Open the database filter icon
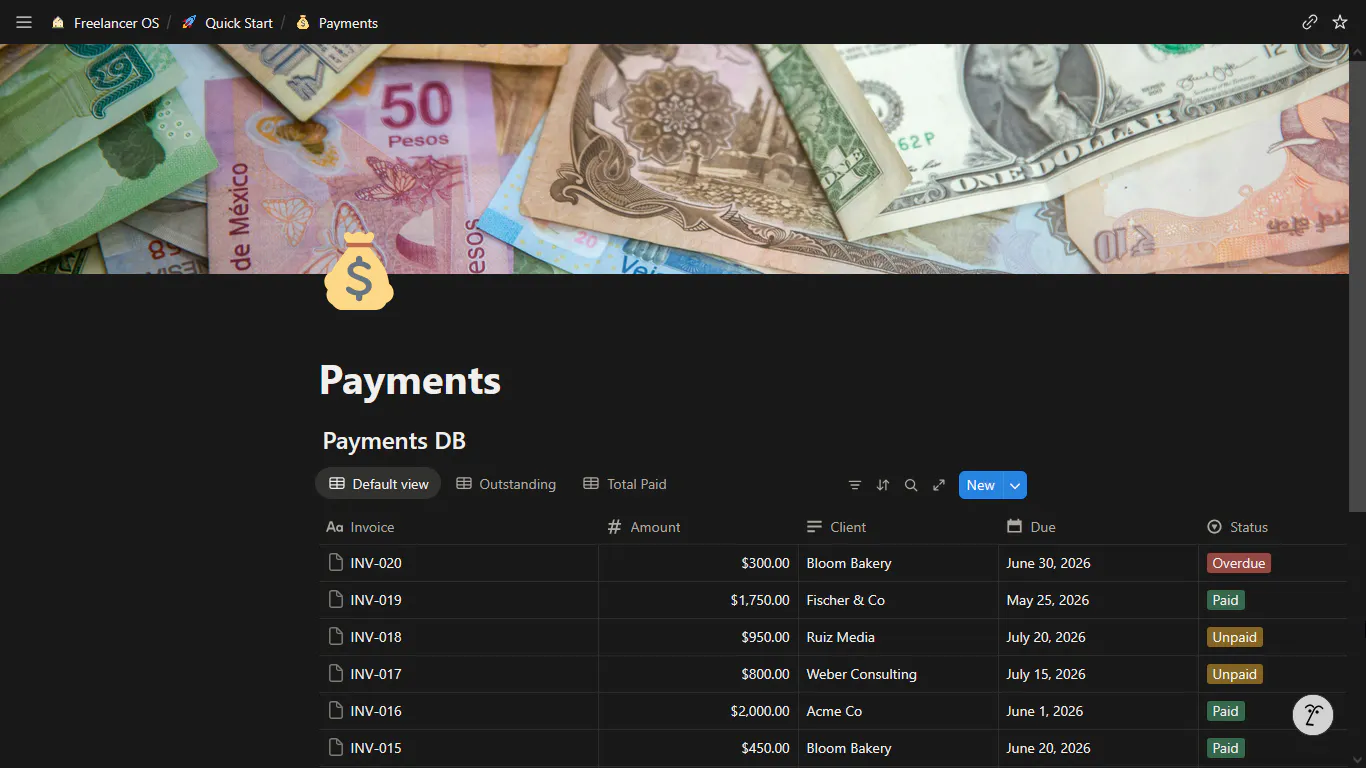This screenshot has height=768, width=1366. click(x=855, y=485)
